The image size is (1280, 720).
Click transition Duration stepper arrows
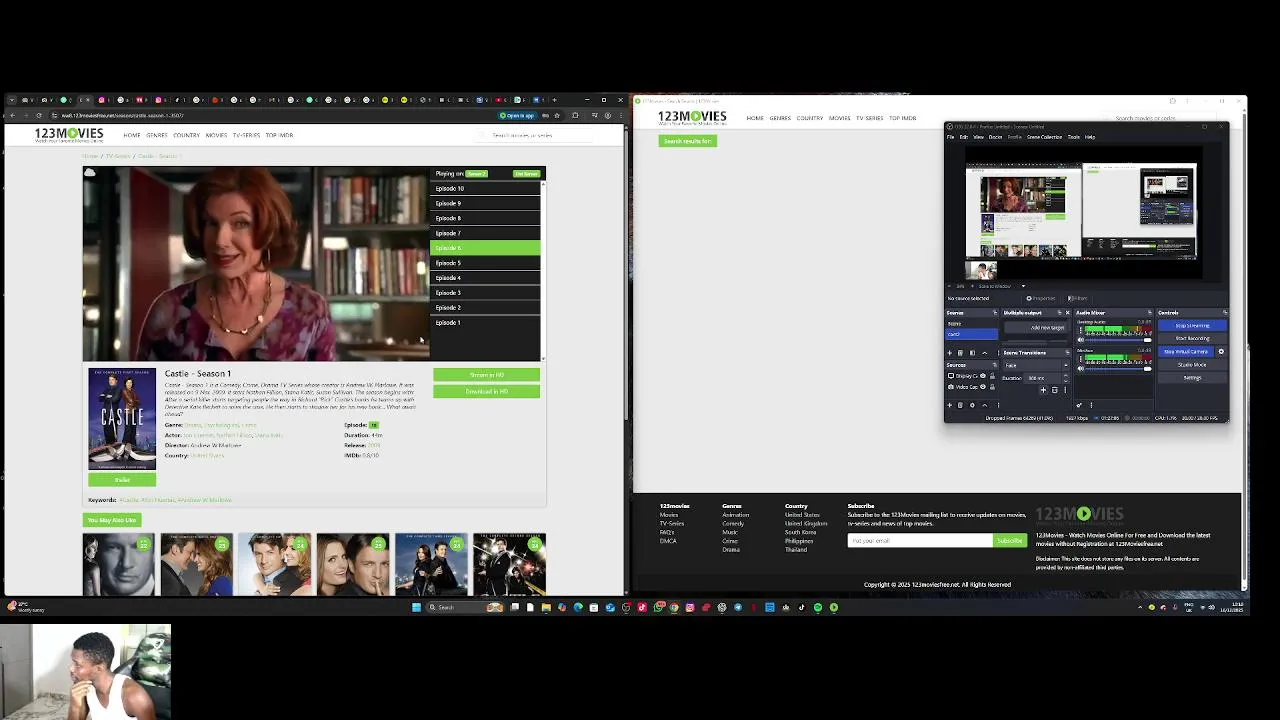pyautogui.click(x=1066, y=378)
